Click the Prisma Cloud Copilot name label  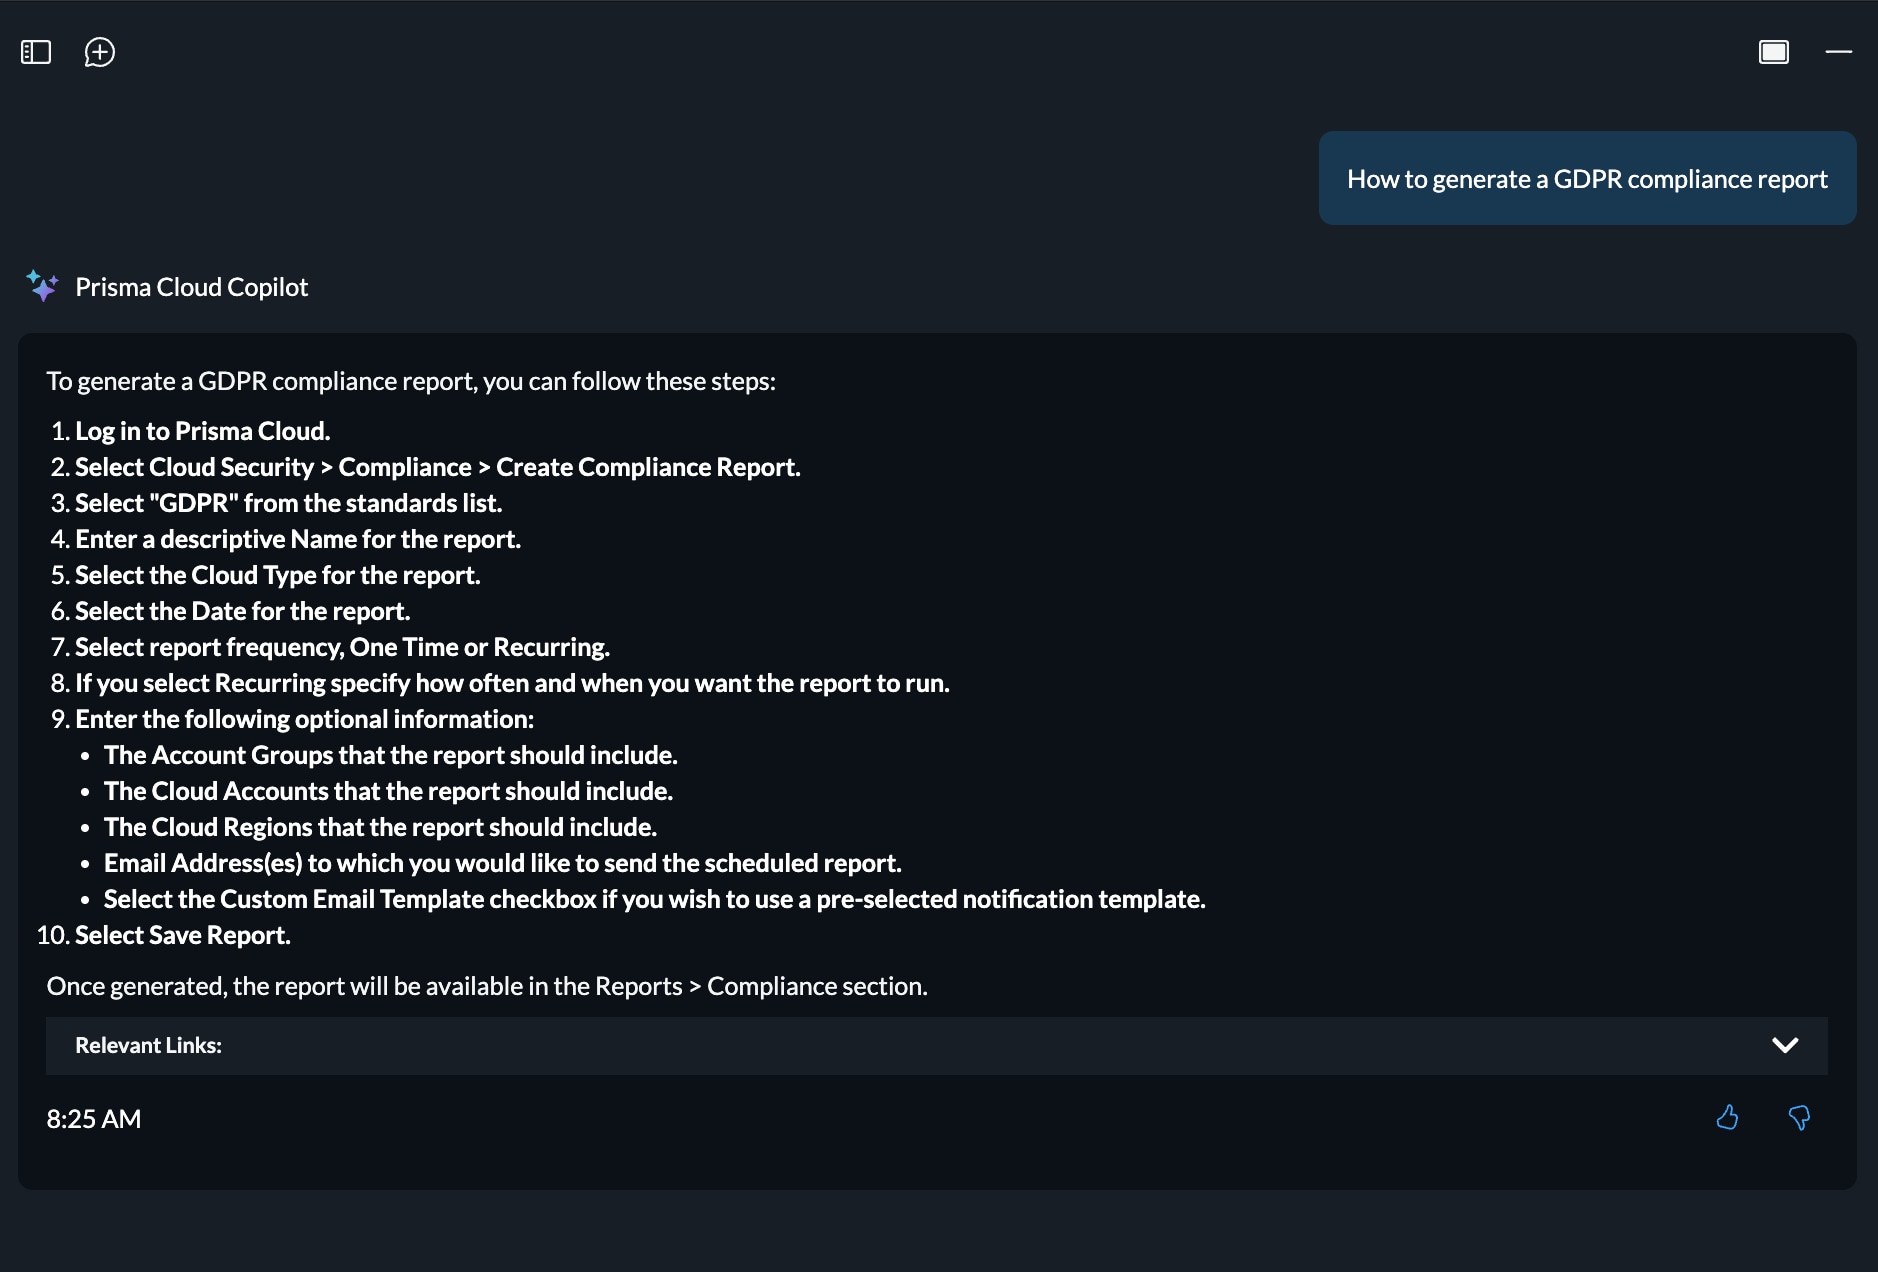click(x=192, y=287)
